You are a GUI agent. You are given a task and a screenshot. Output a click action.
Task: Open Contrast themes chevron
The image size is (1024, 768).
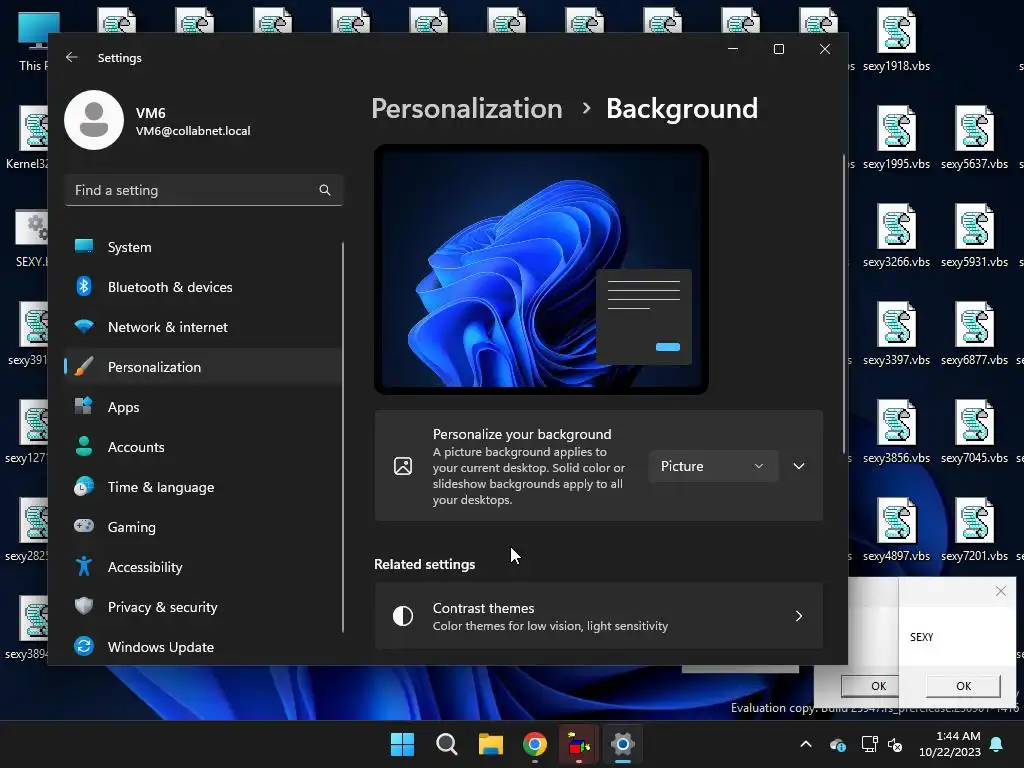pos(799,616)
